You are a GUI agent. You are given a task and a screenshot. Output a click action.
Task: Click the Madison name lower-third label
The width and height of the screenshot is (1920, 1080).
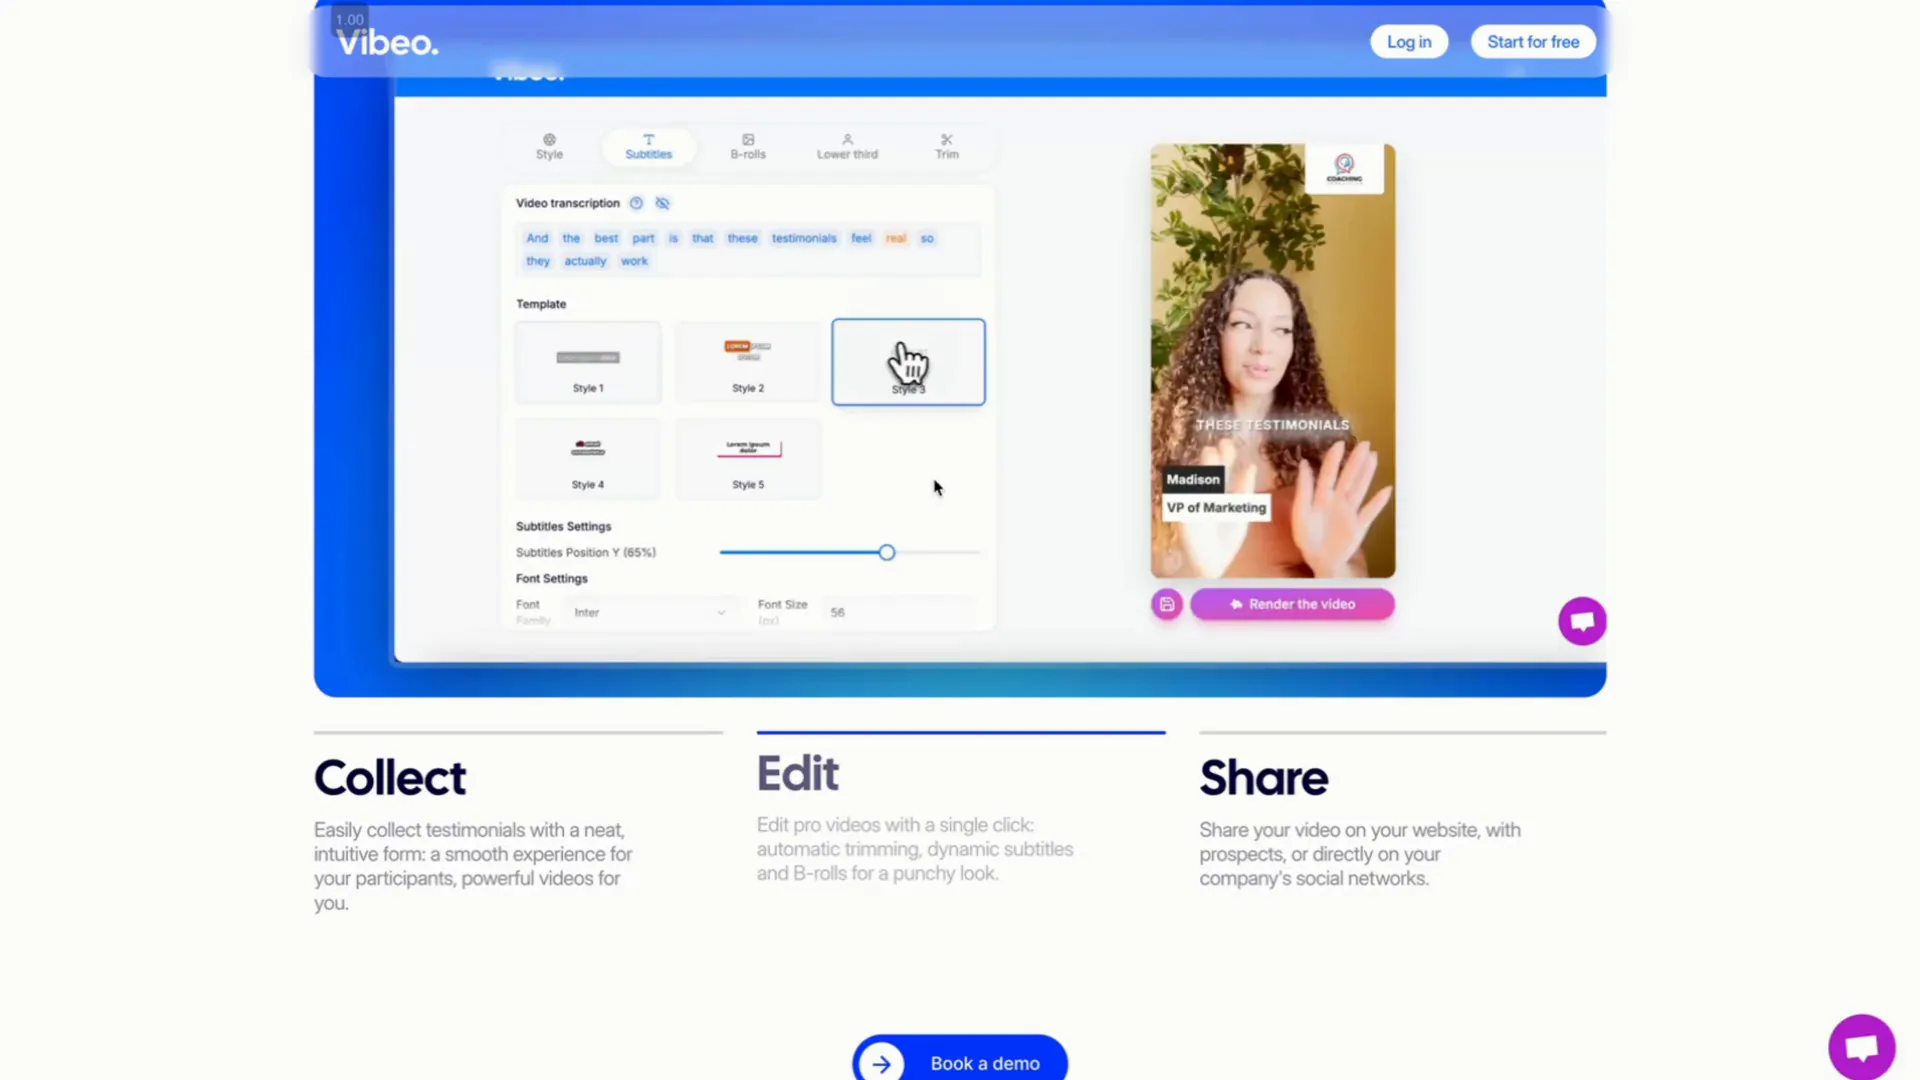[1193, 479]
